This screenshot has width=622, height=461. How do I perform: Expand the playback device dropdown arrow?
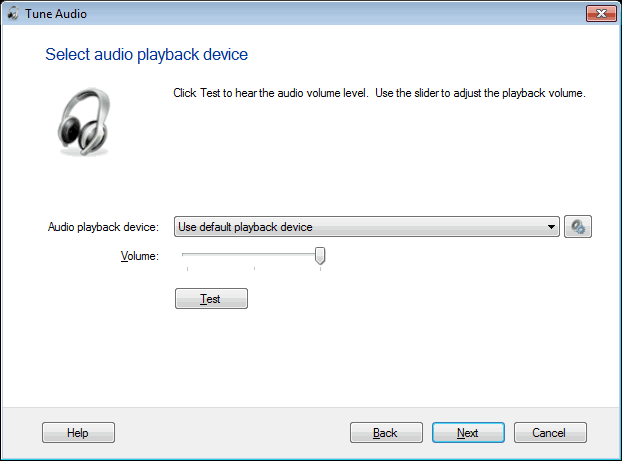click(x=552, y=227)
